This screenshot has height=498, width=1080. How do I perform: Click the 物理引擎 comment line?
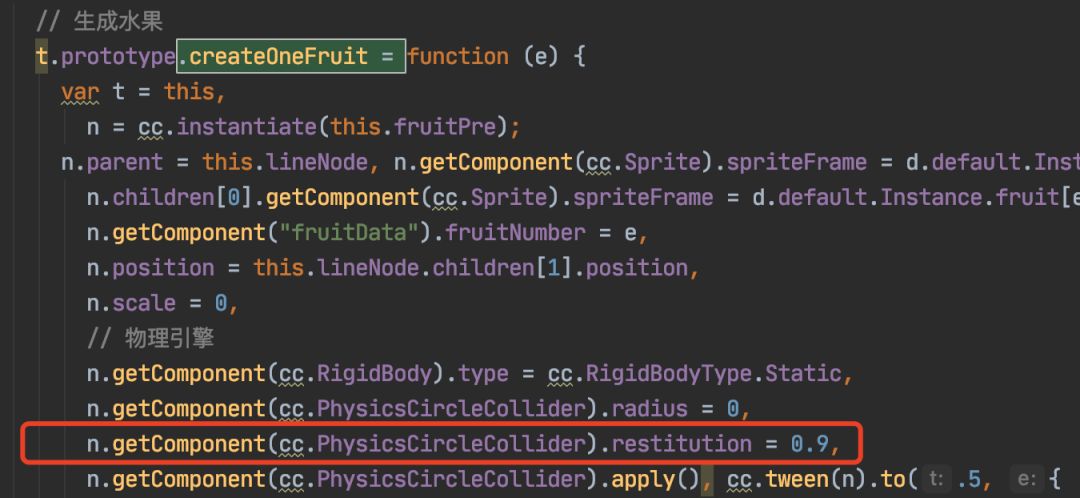click(x=150, y=338)
